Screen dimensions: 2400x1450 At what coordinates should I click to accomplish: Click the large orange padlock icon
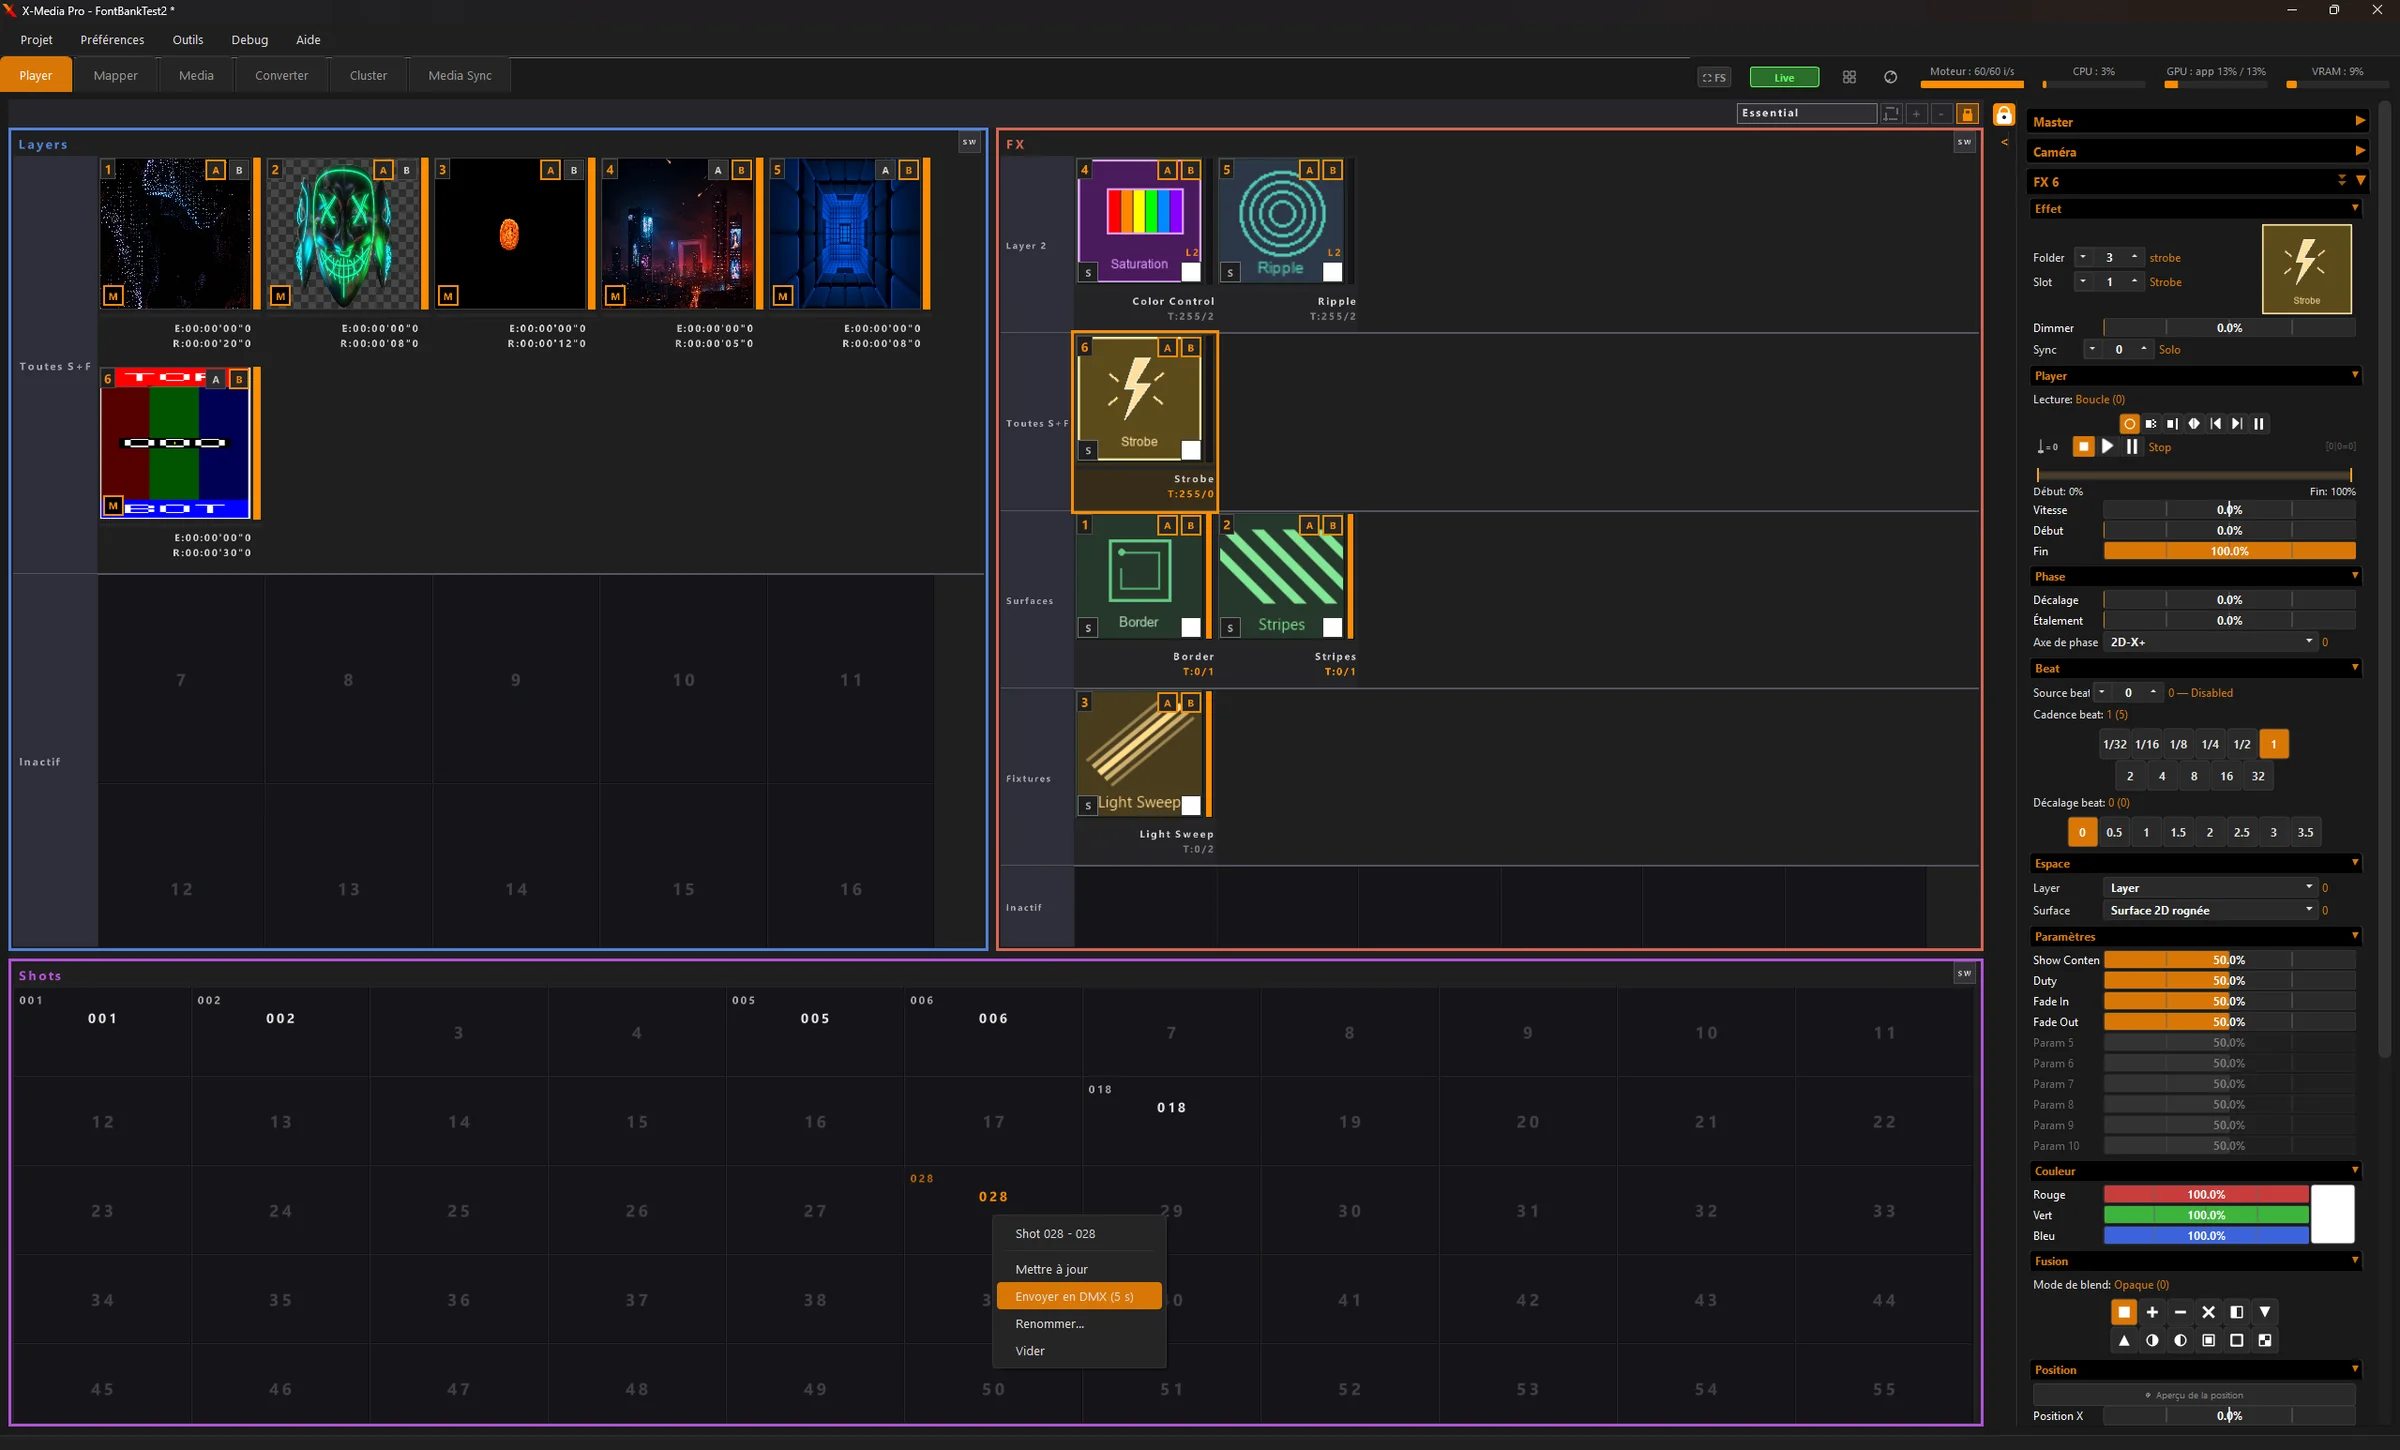click(2003, 115)
